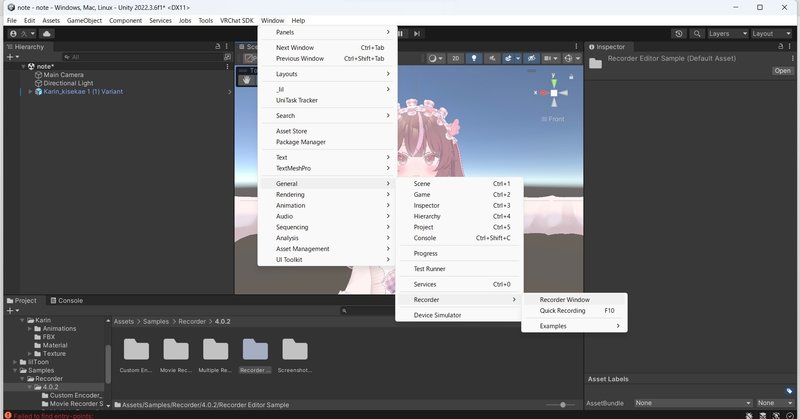This screenshot has width=800, height=419.
Task: Open the scene camera settings dropdown
Action: tap(551, 58)
